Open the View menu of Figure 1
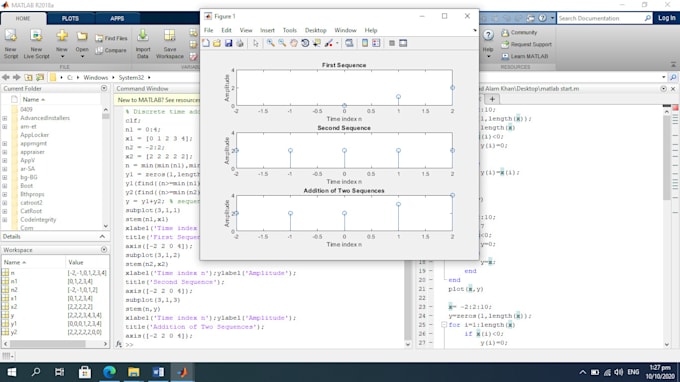Viewport: 680px width, 382px height. click(x=246, y=30)
